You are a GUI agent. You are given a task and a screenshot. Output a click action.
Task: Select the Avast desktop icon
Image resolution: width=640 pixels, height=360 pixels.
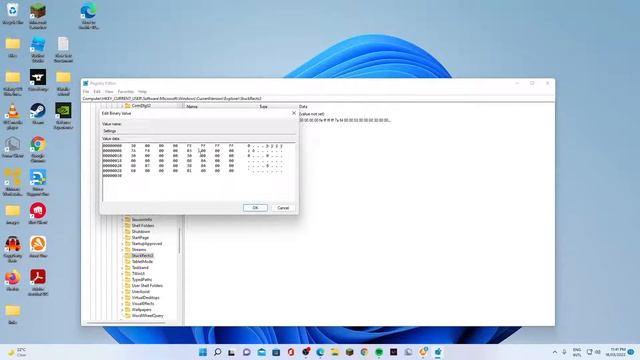pos(38,247)
